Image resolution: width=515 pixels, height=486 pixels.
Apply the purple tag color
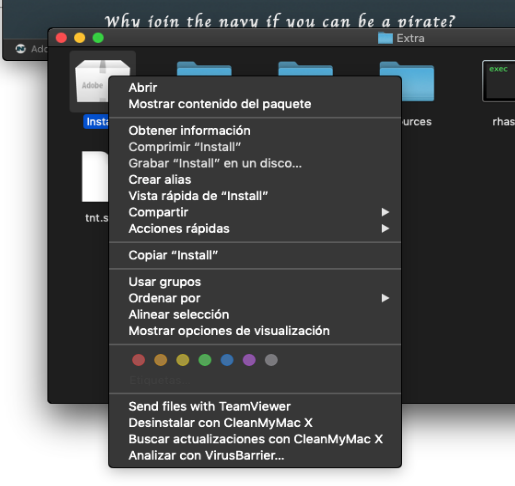pos(249,360)
